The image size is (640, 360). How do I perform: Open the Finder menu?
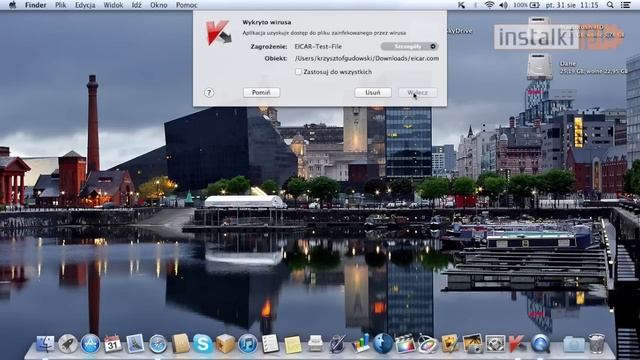(36, 5)
